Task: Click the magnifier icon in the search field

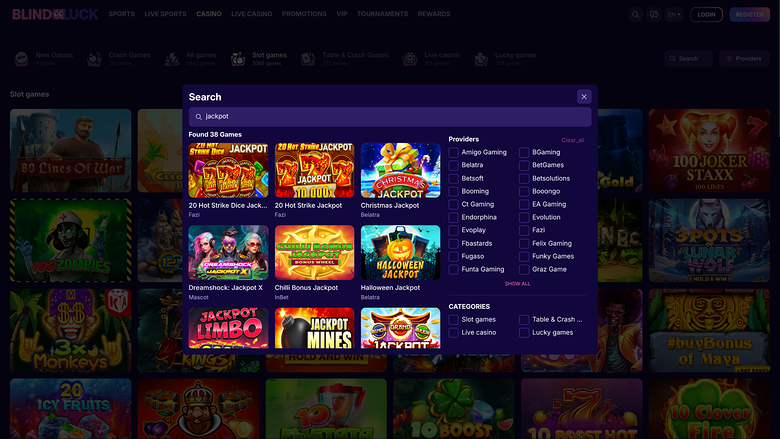Action: (198, 117)
